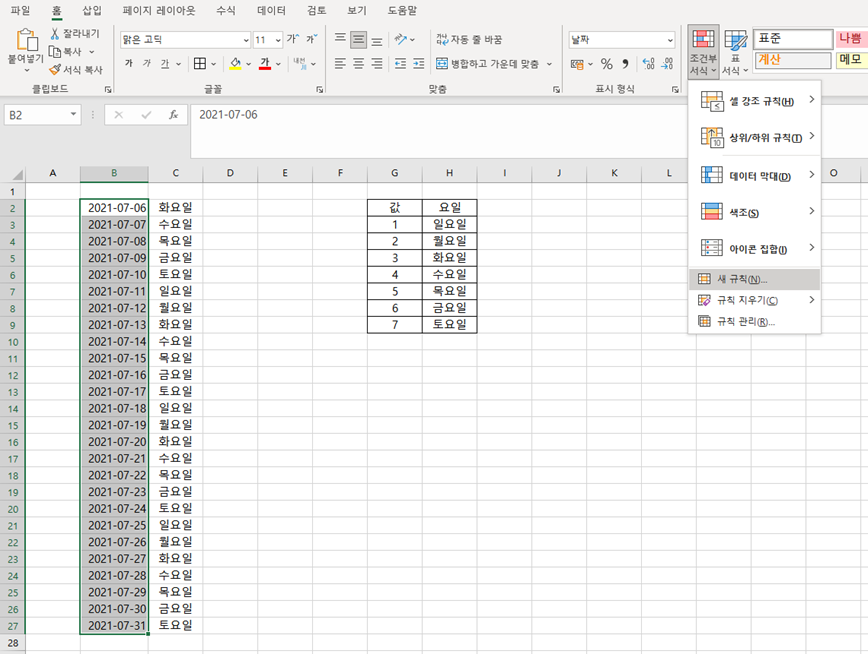Image resolution: width=868 pixels, height=654 pixels.
Task: Open the Icon Sets (아이콘 집합) submenu
Action: (755, 249)
